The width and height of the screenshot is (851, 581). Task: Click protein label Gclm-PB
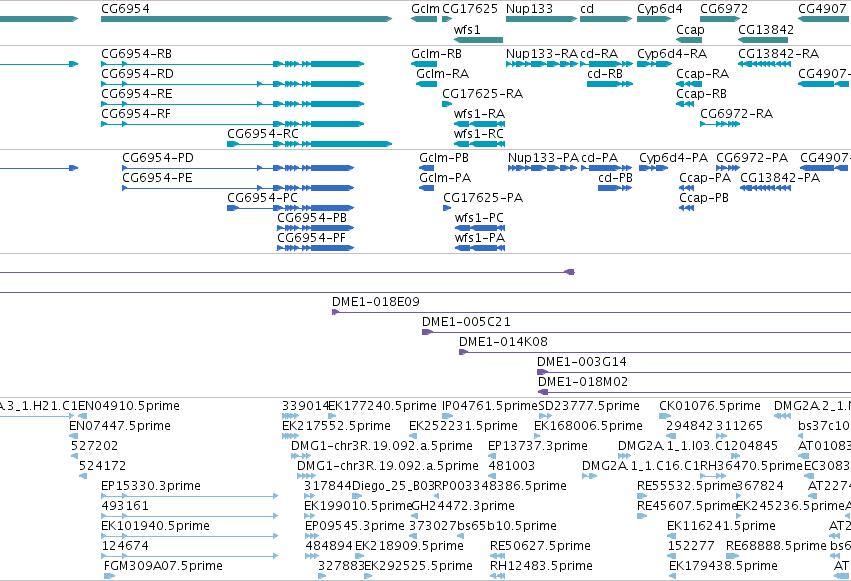[444, 158]
